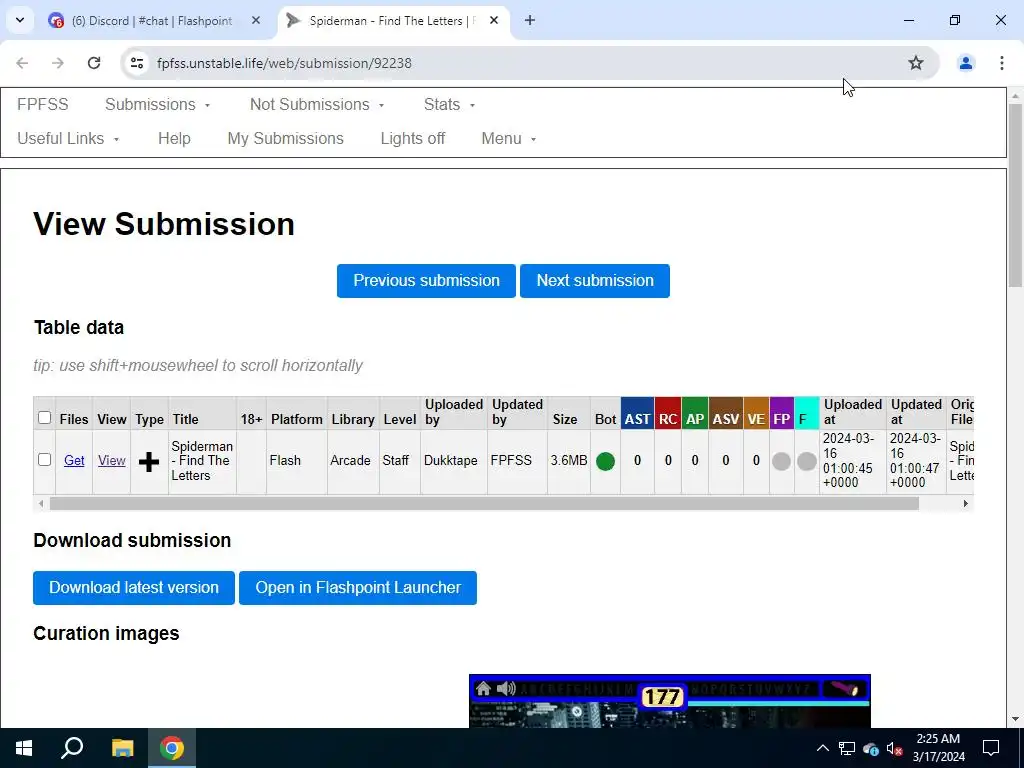Expand the Submissions dropdown menu

[x=157, y=104]
